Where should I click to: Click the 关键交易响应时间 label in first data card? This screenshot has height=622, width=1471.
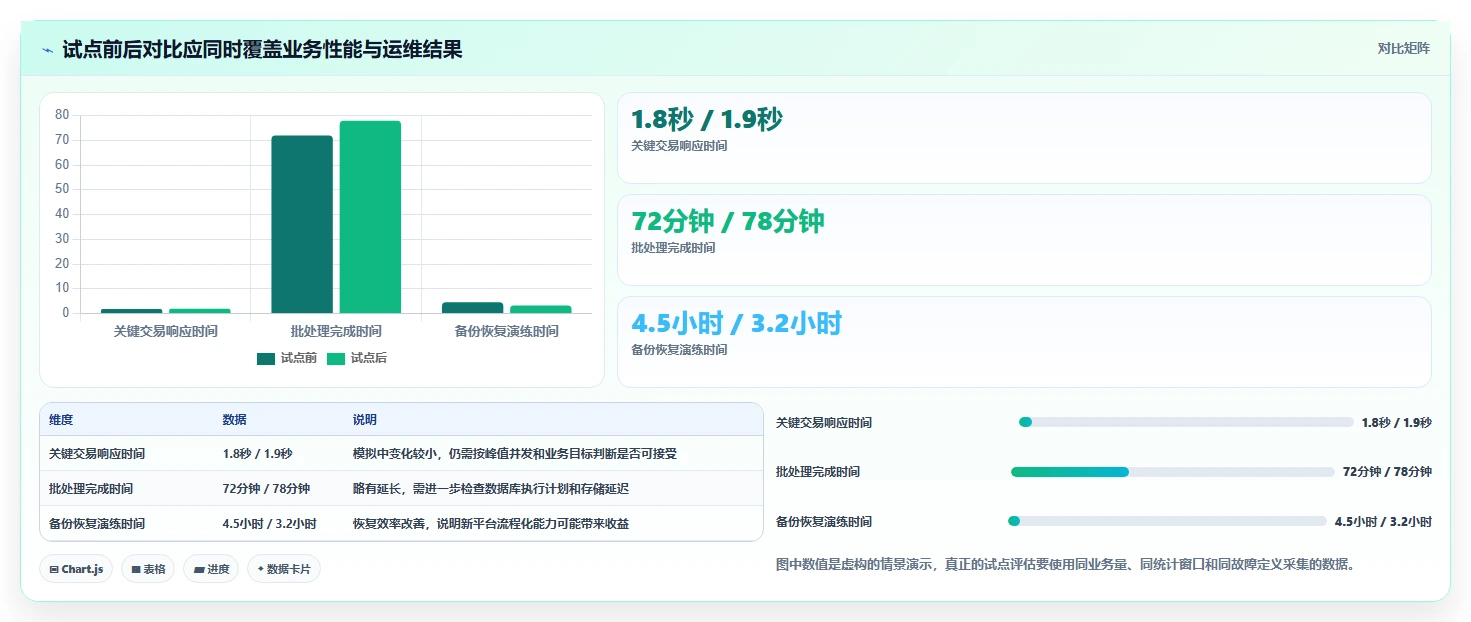[679, 146]
